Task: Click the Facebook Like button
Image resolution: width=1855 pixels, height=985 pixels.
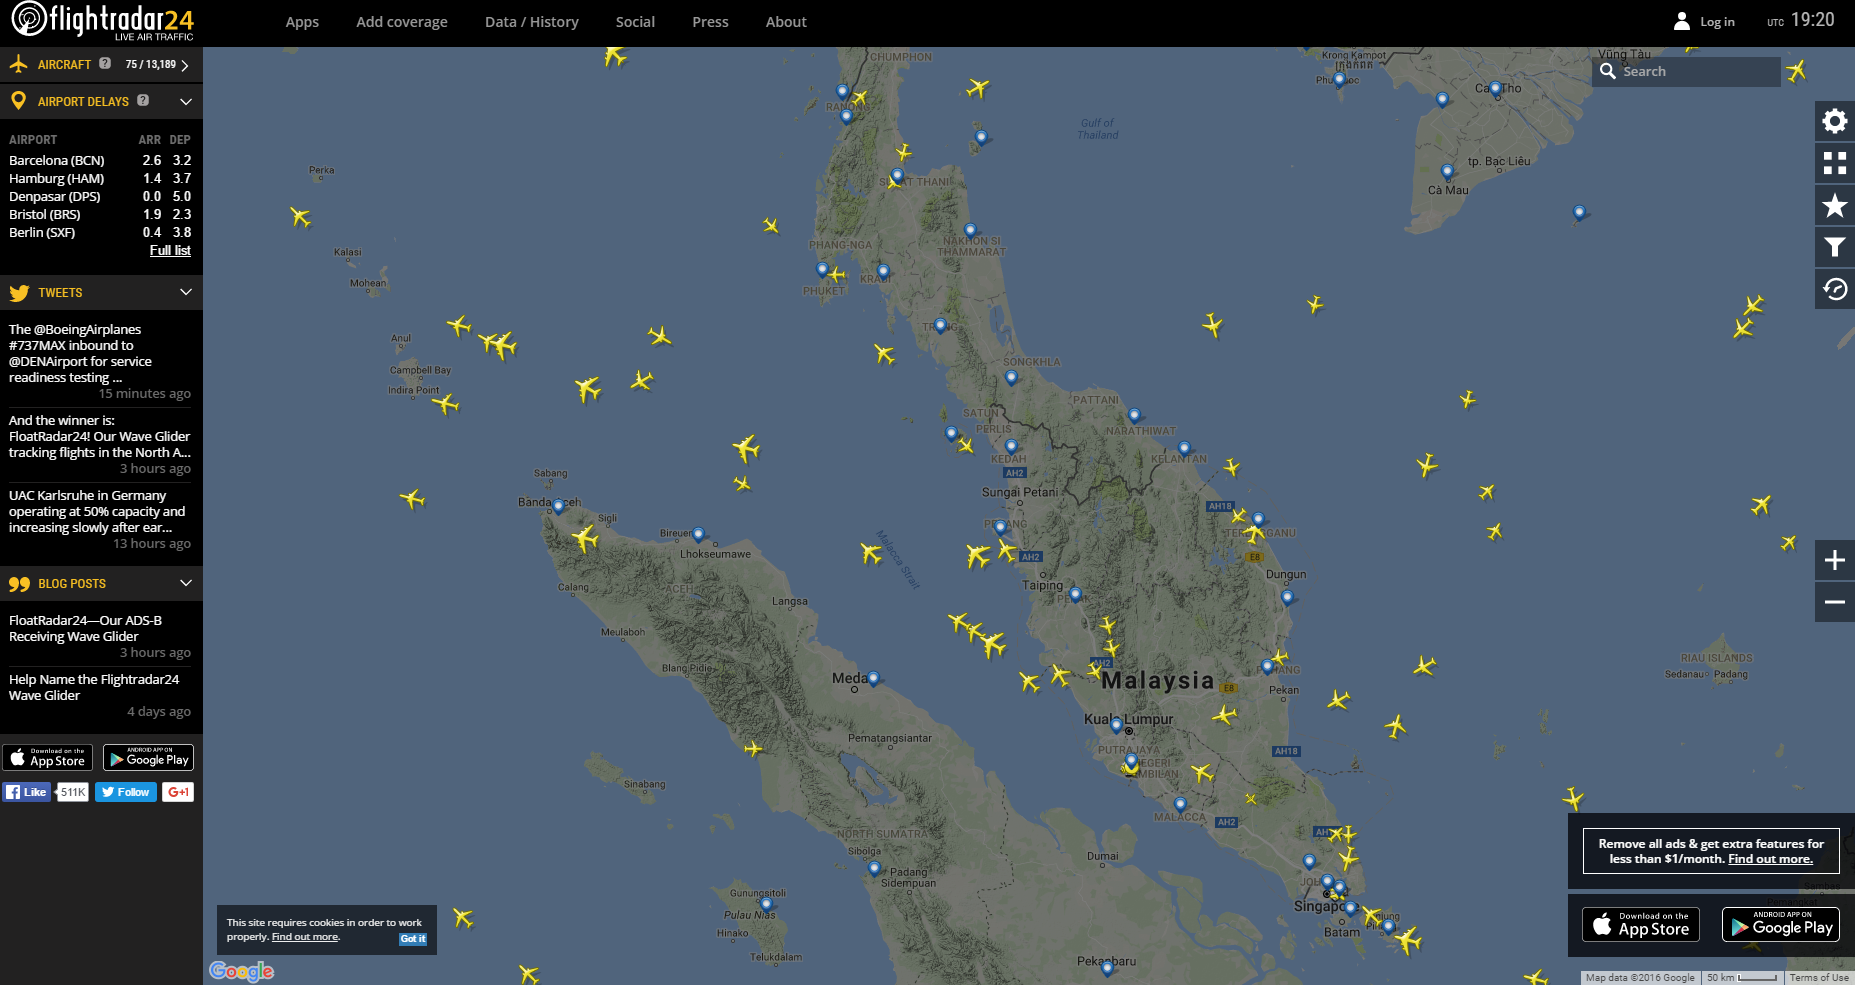Action: 27,792
